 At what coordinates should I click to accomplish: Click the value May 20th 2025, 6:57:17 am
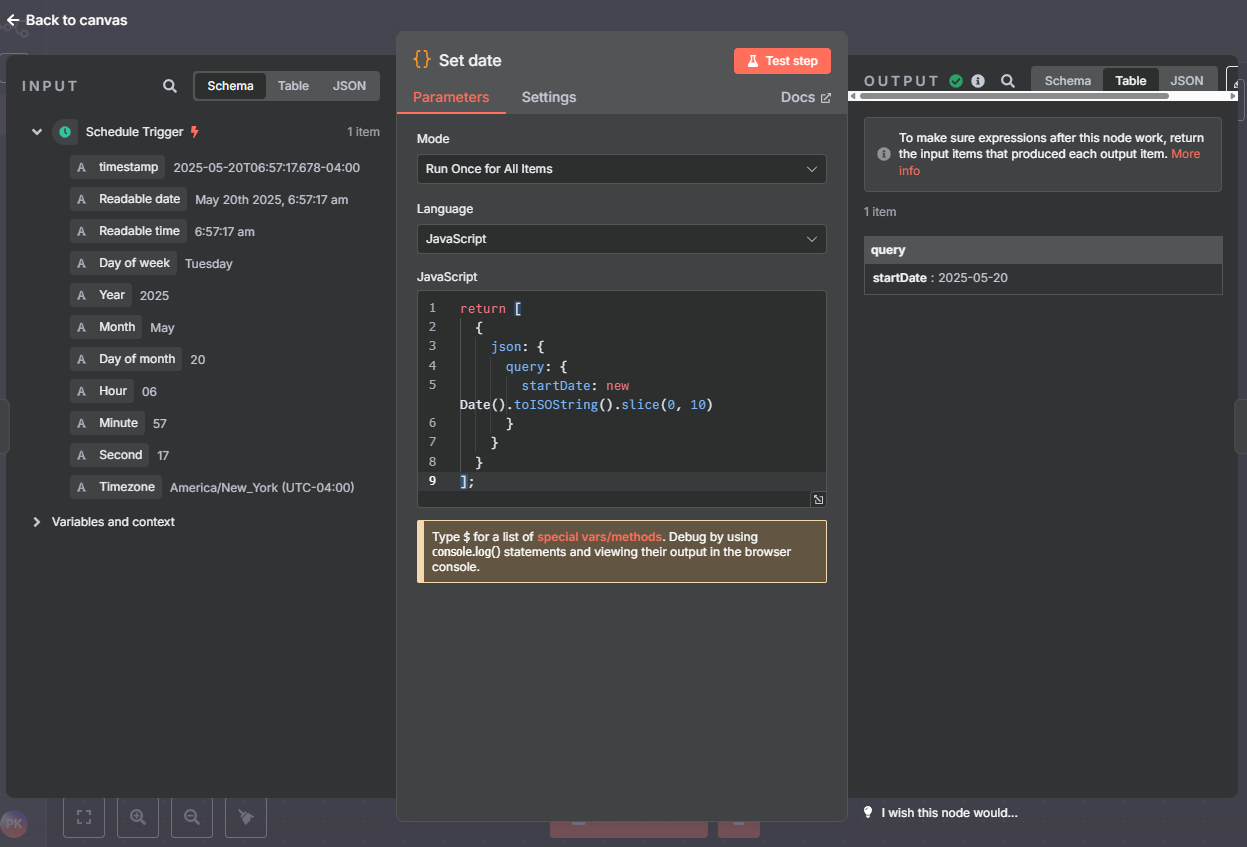pos(272,200)
